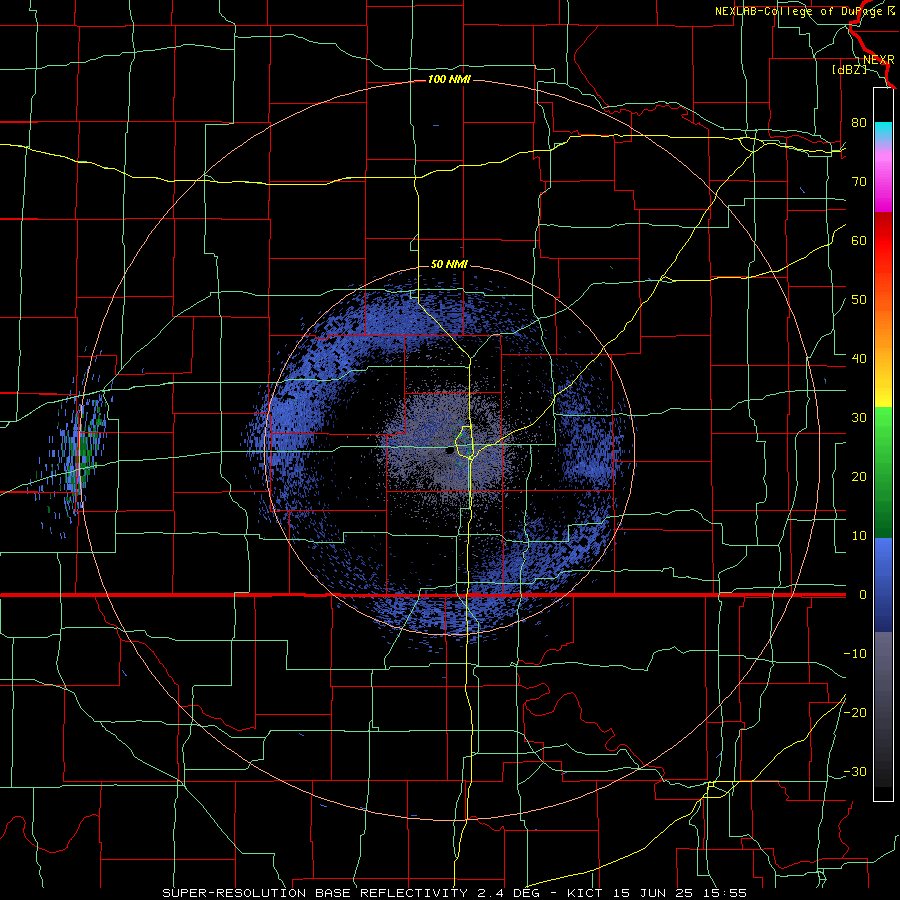Click the dBZ units label
The width and height of the screenshot is (900, 900).
pyautogui.click(x=849, y=69)
